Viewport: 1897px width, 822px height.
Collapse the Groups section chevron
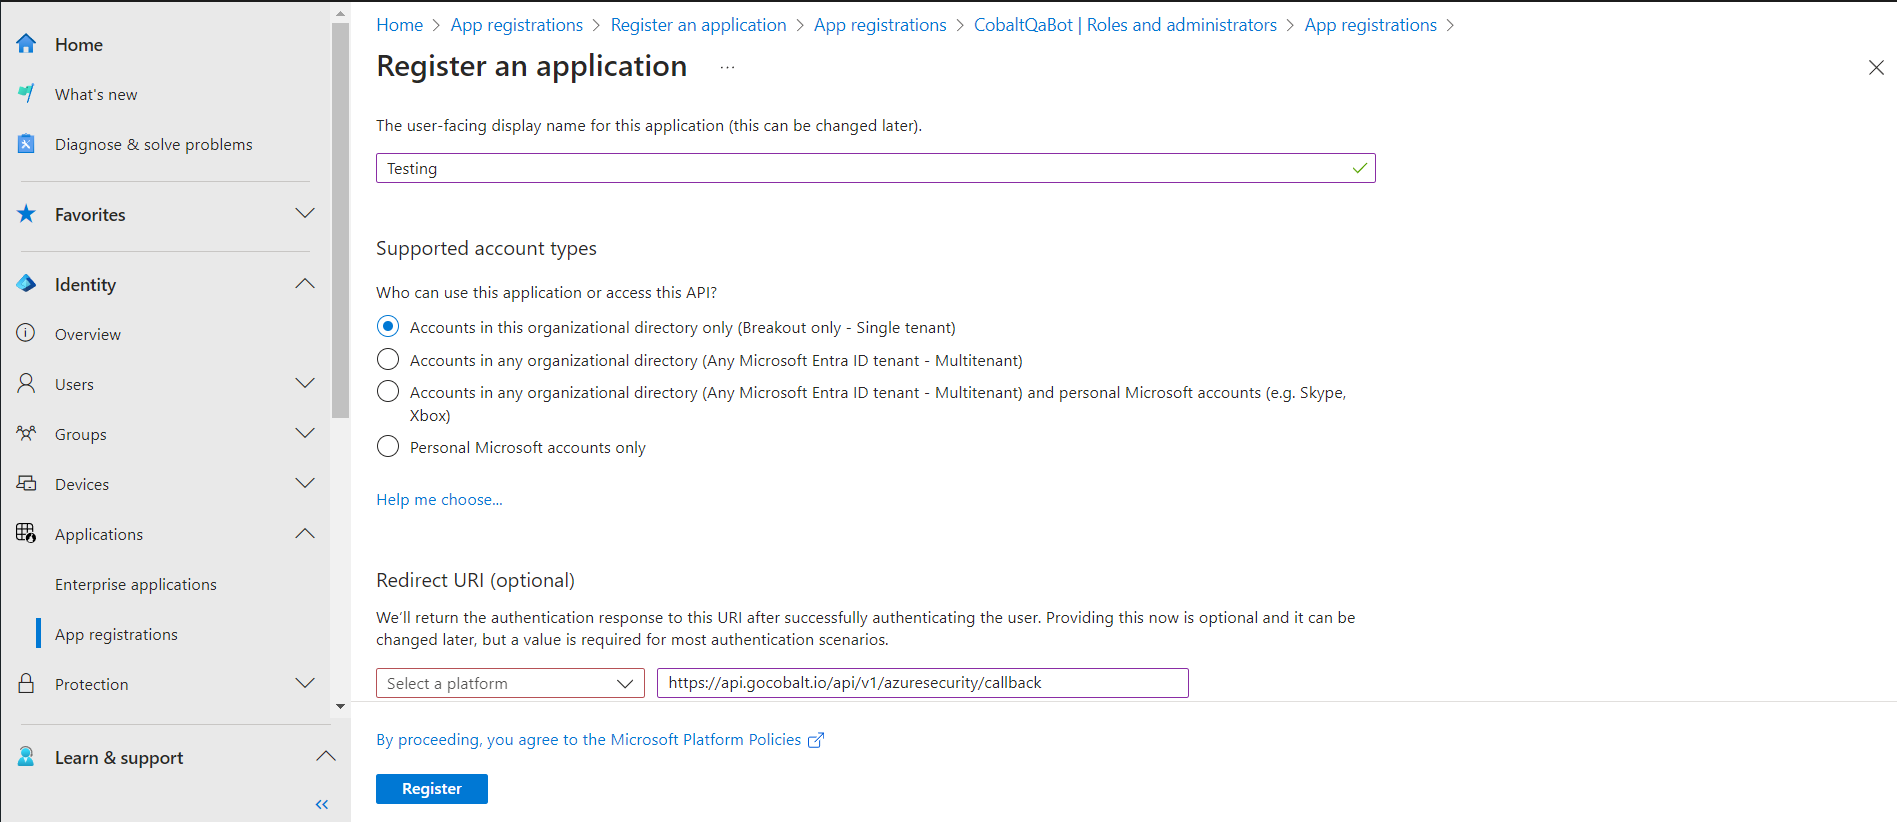click(x=305, y=433)
